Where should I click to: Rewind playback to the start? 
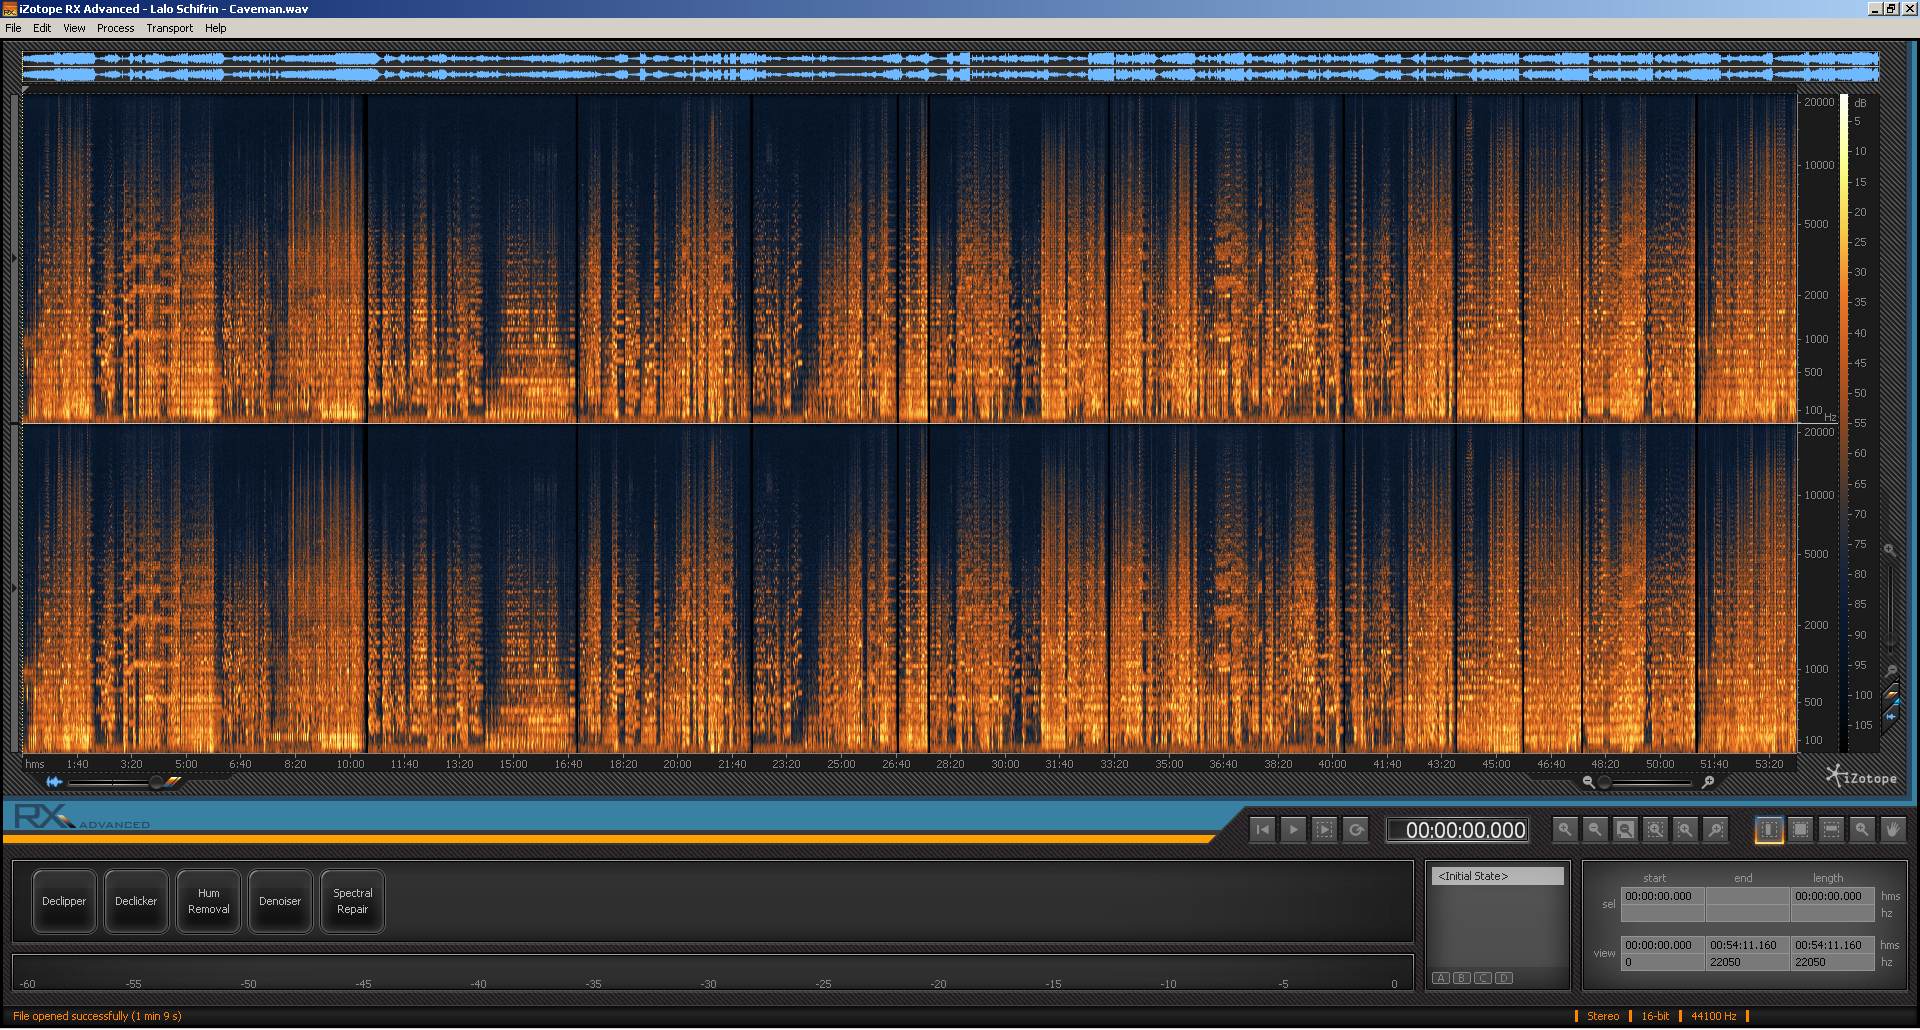pyautogui.click(x=1263, y=830)
